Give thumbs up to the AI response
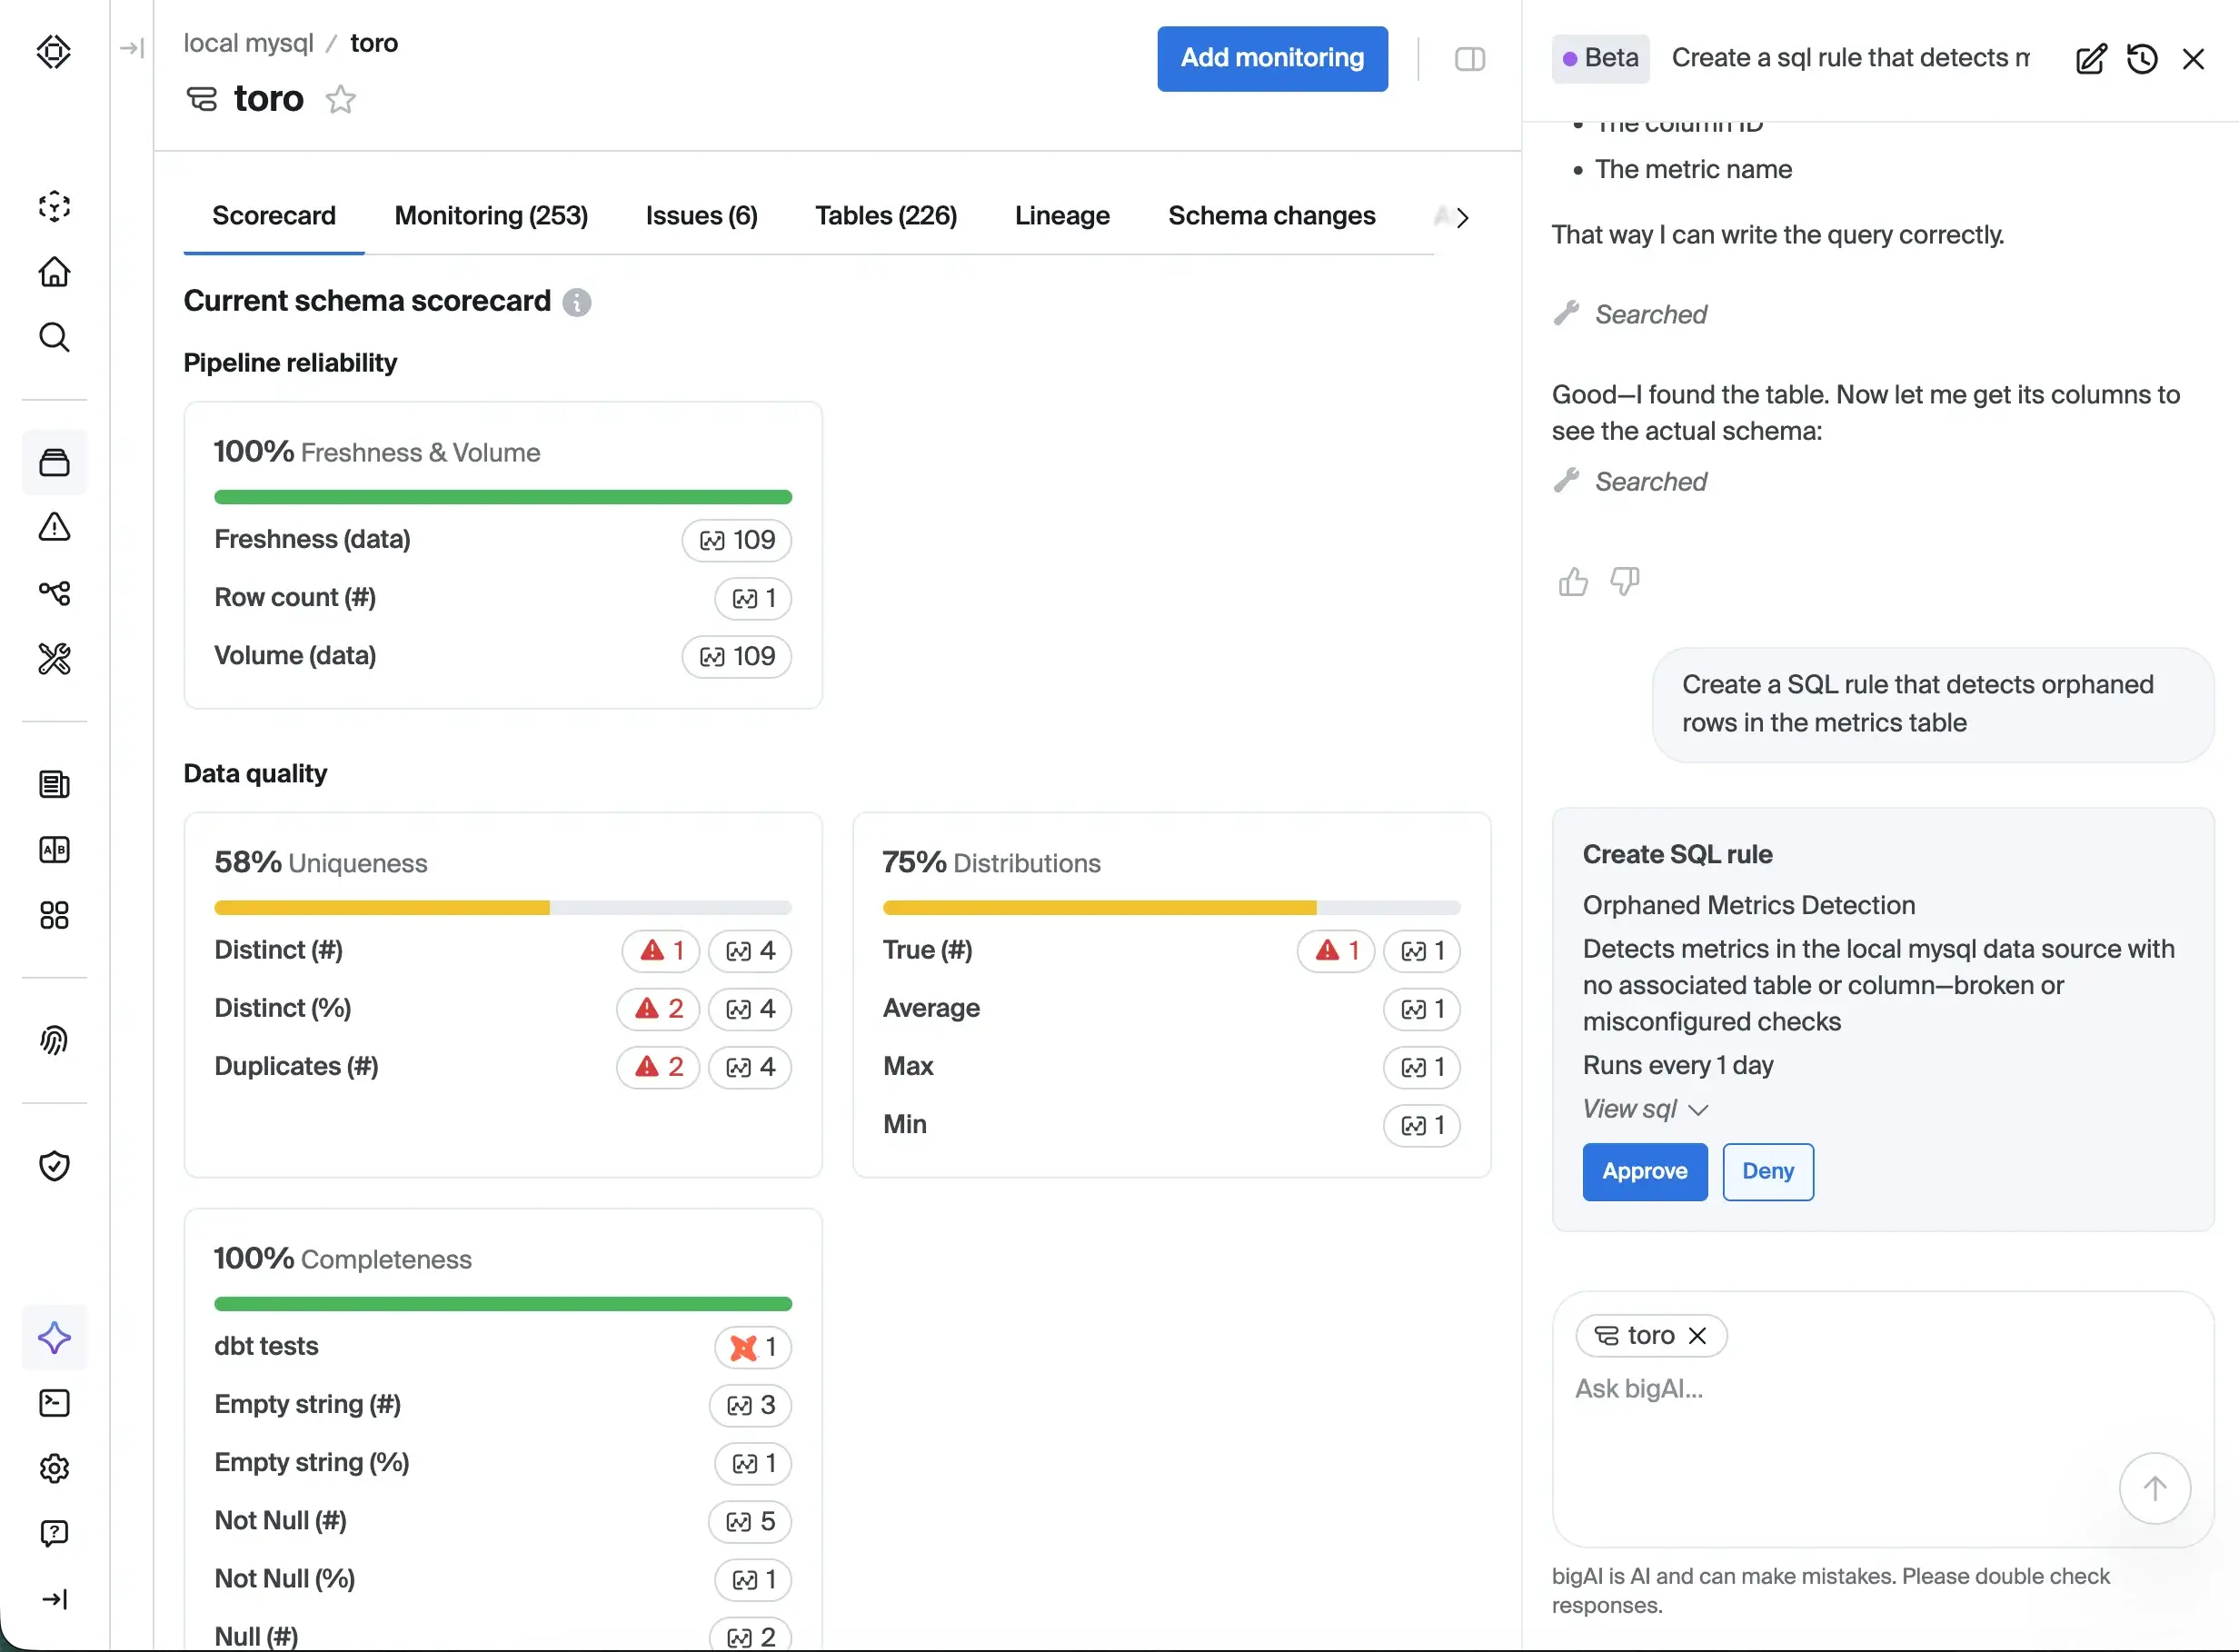 1573,581
